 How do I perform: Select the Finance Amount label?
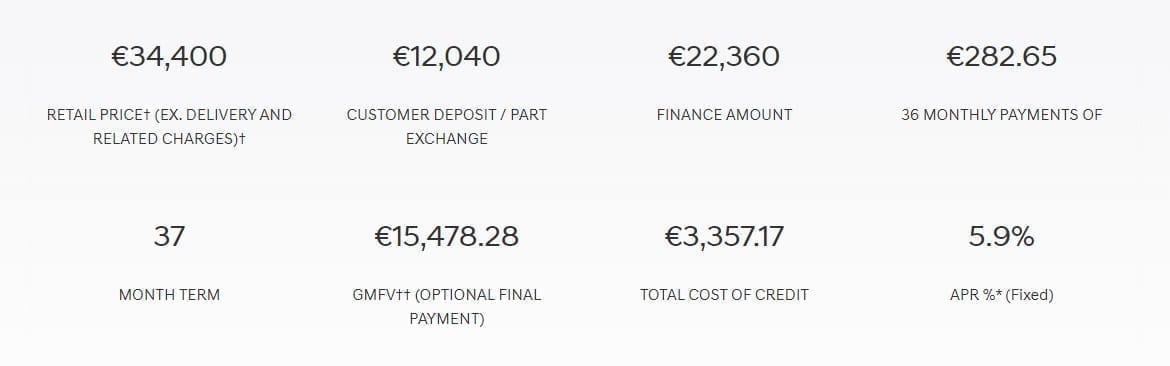(724, 115)
